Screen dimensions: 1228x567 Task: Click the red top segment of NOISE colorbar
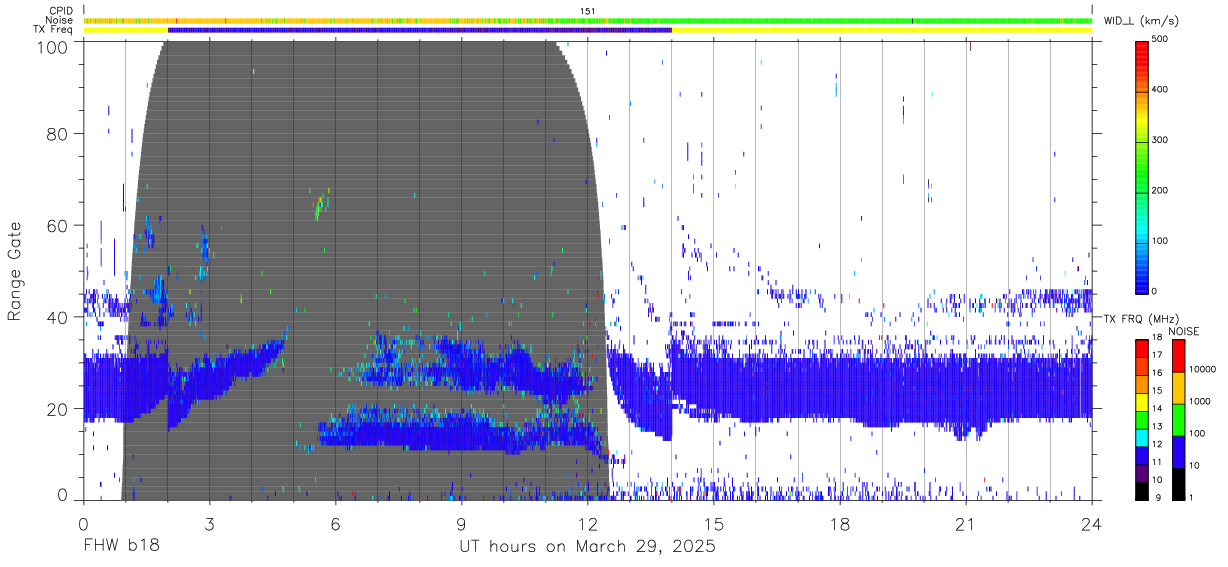(1178, 354)
